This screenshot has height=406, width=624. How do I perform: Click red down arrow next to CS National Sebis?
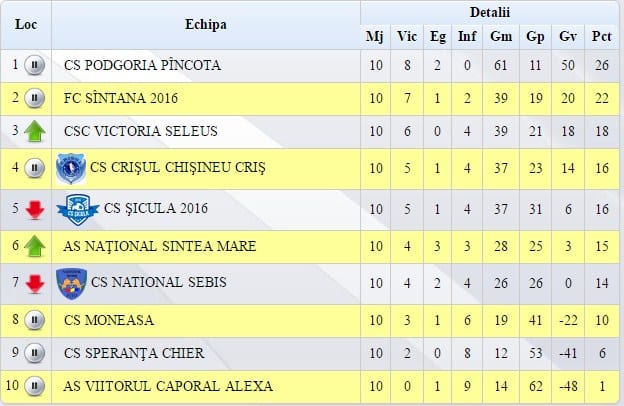pos(35,284)
